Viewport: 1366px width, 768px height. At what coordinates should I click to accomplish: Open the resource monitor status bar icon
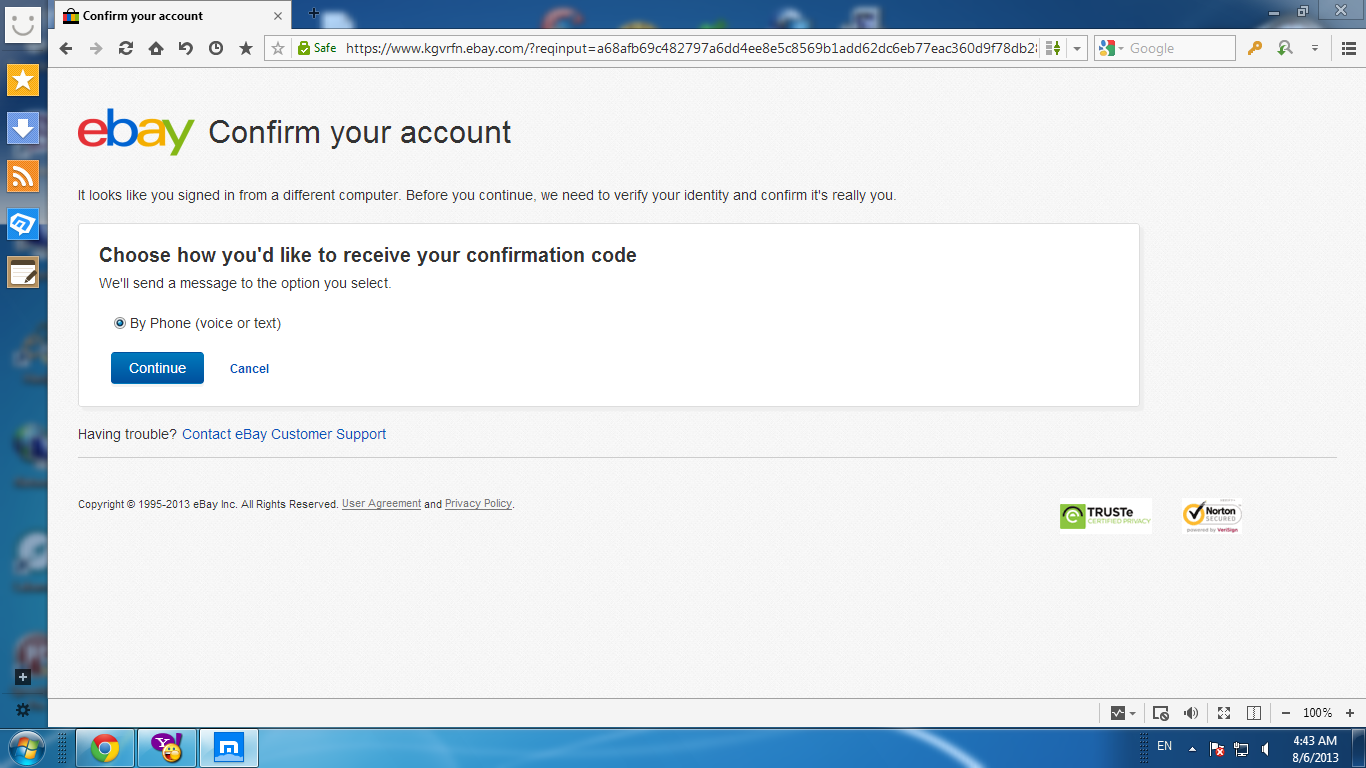click(x=1118, y=713)
